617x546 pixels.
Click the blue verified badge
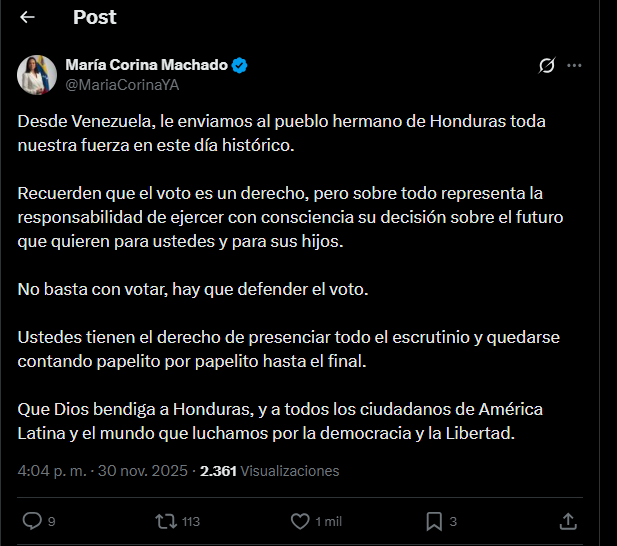(240, 65)
